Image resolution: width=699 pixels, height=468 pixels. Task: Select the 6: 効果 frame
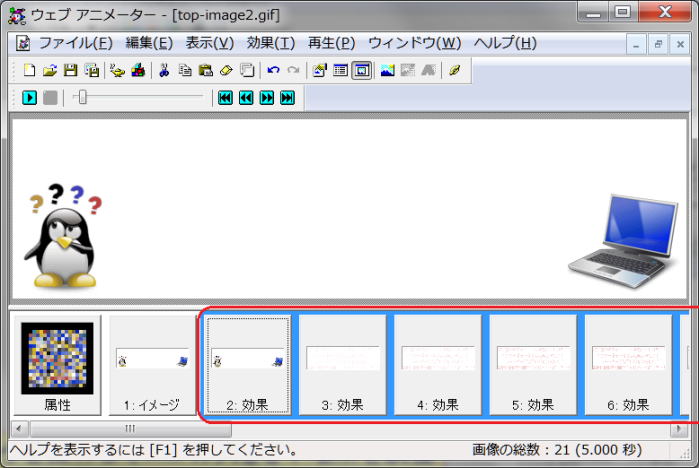(x=628, y=365)
